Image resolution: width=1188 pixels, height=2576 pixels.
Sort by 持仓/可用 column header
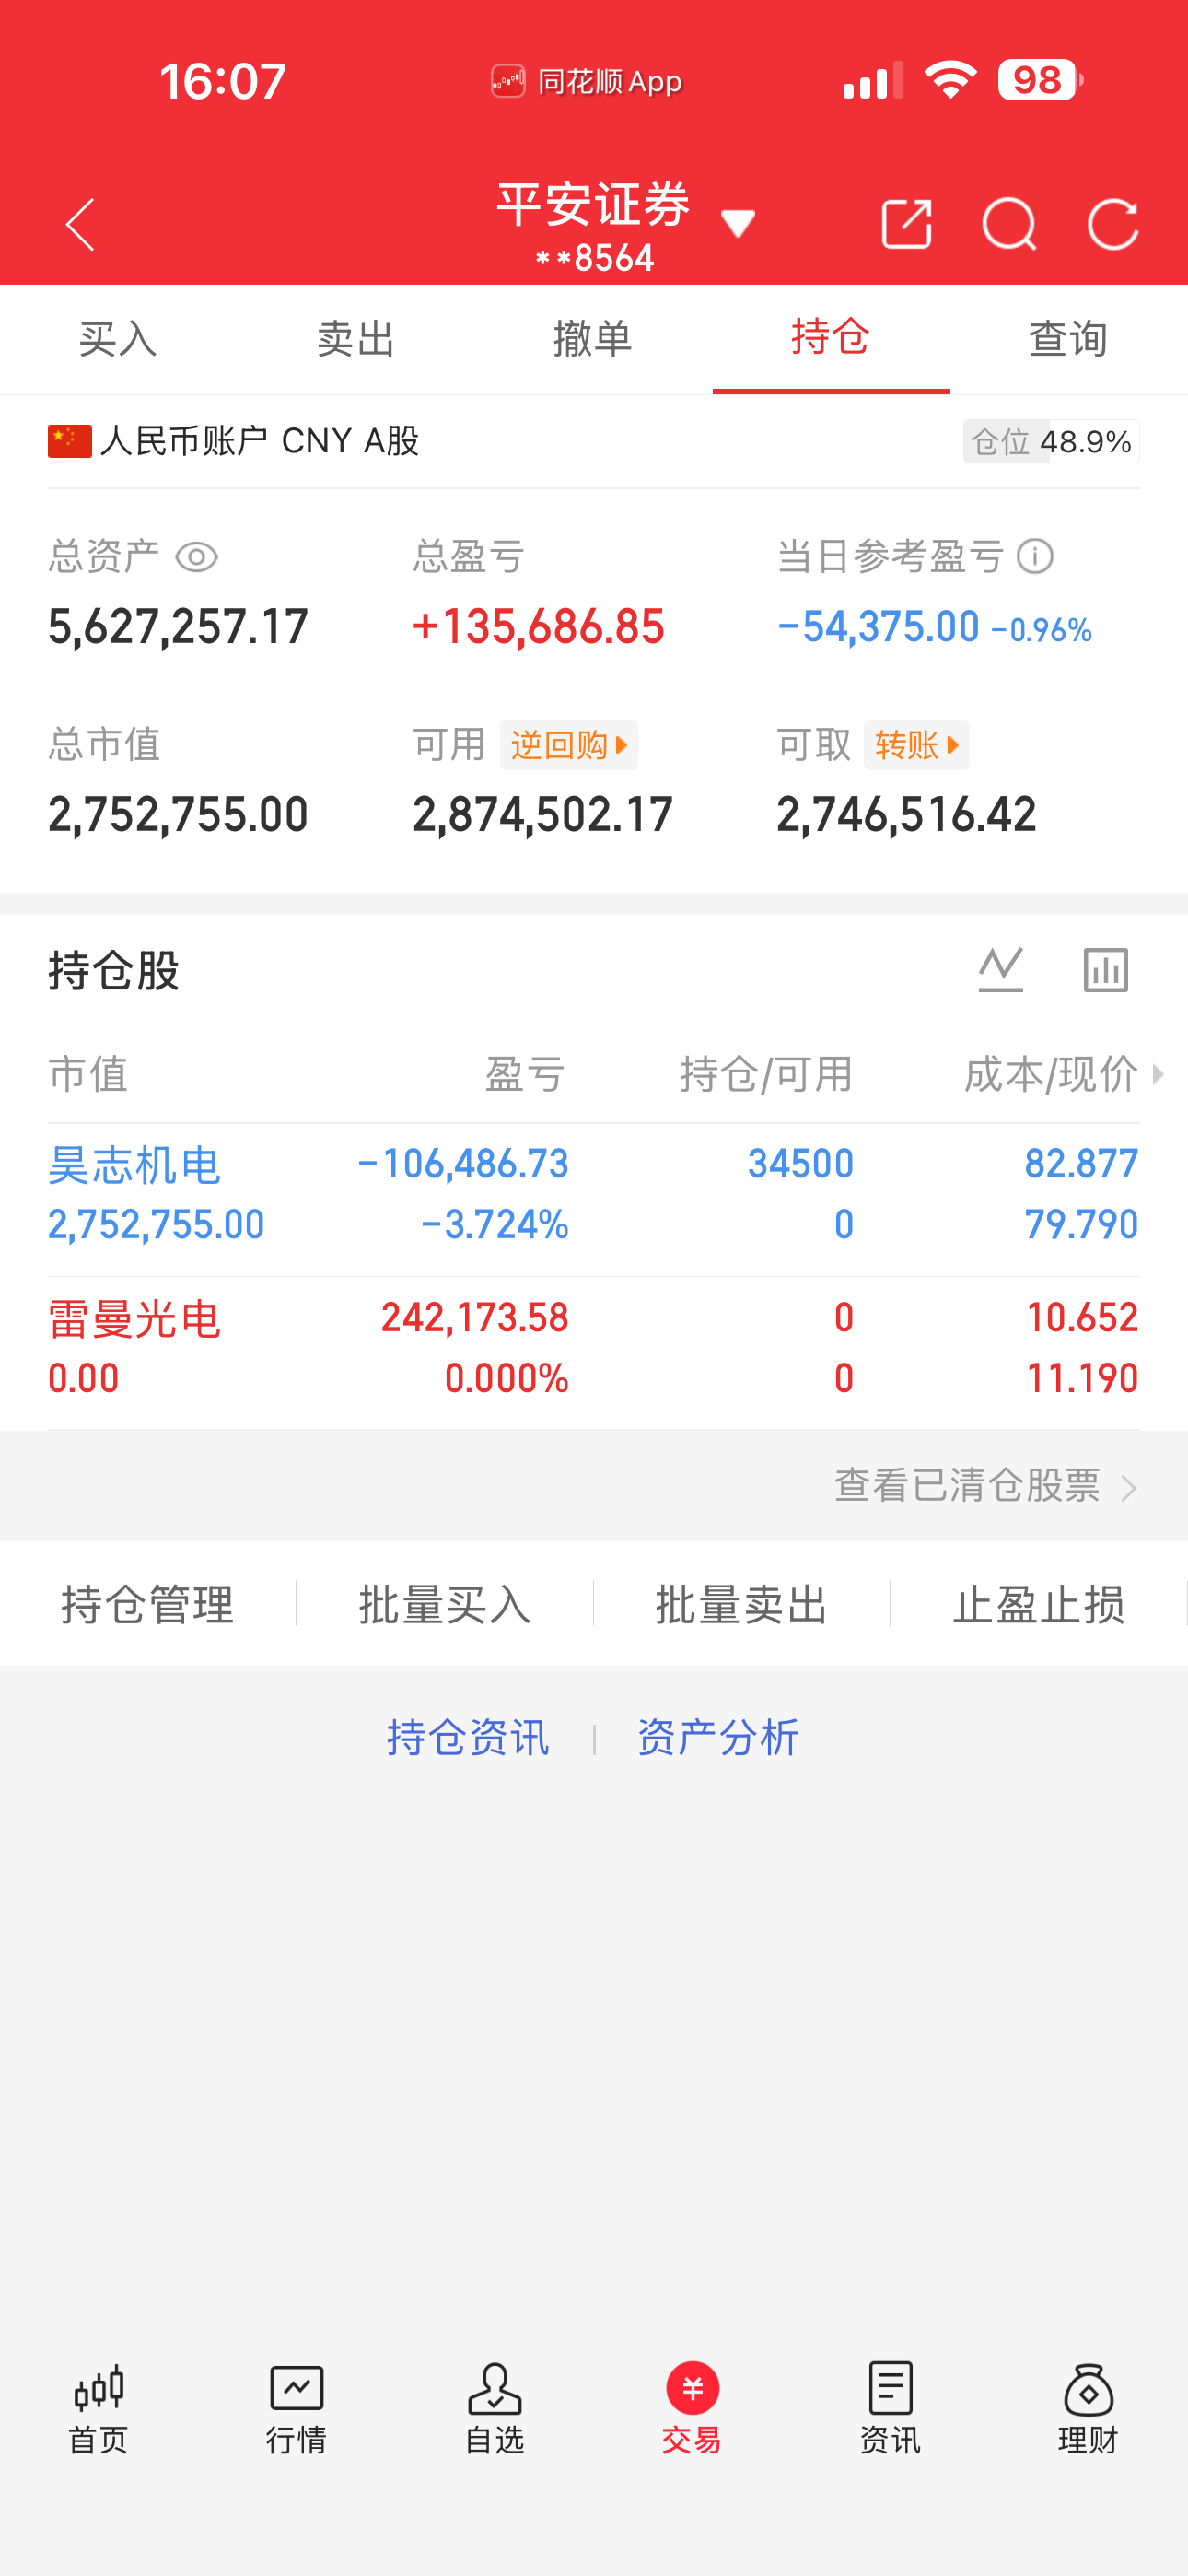(x=766, y=1074)
